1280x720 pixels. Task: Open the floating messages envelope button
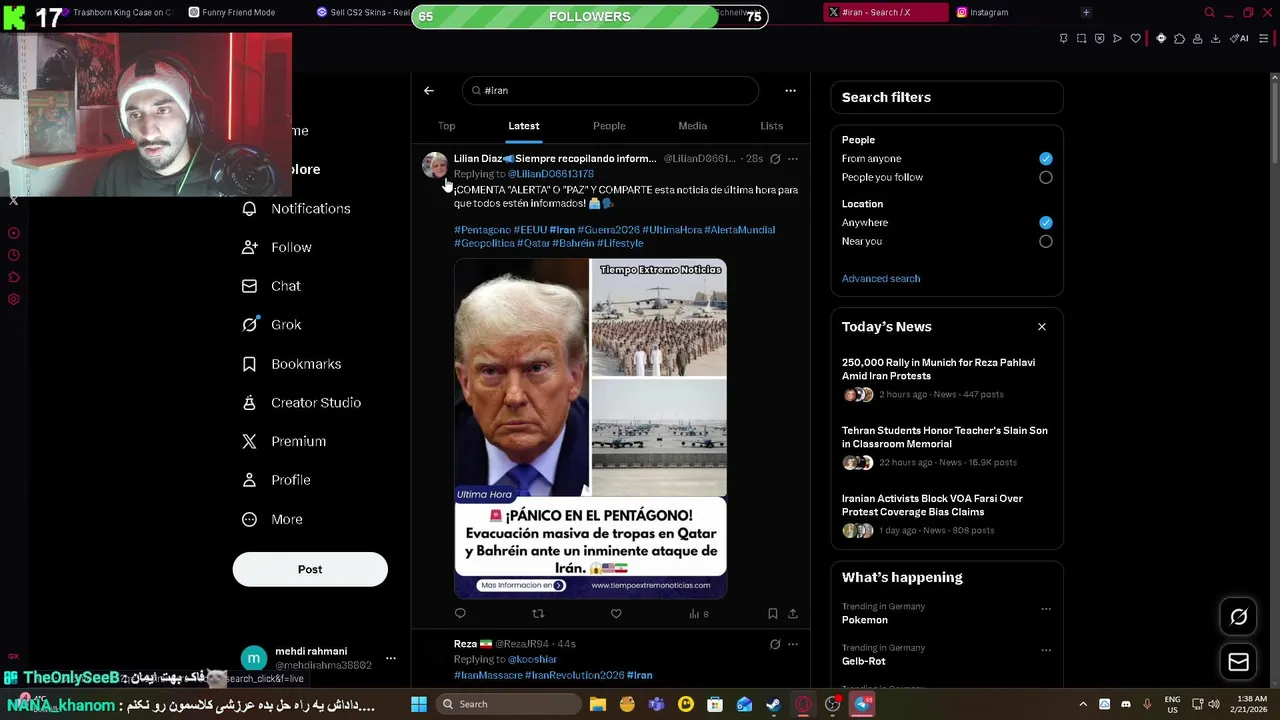click(1238, 662)
